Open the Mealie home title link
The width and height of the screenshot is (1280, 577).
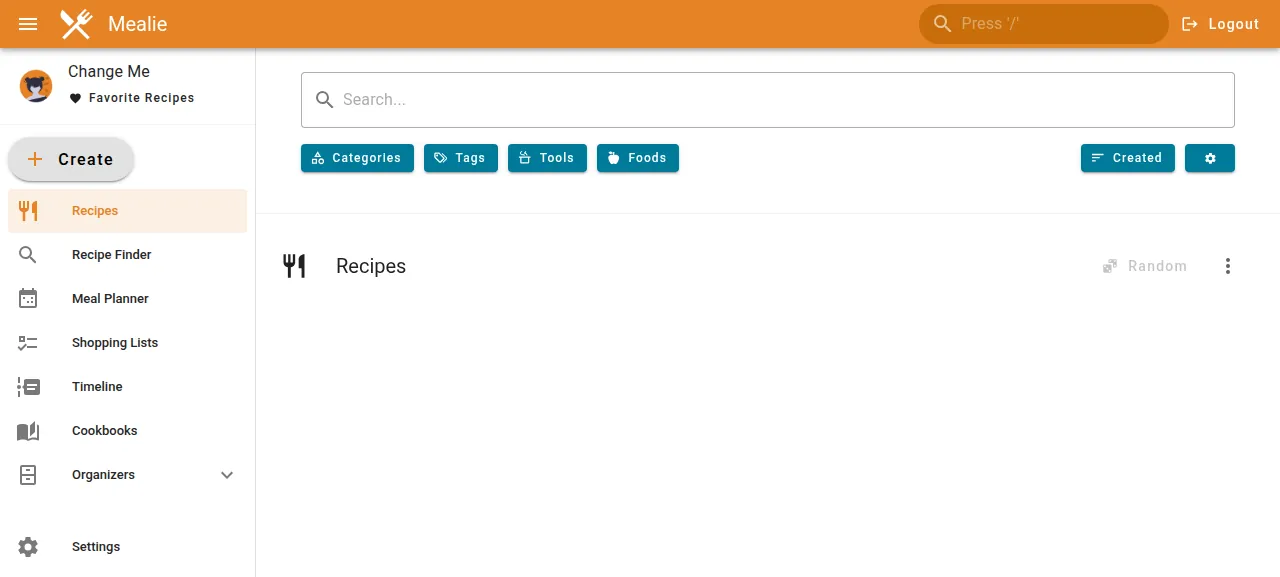pos(137,24)
